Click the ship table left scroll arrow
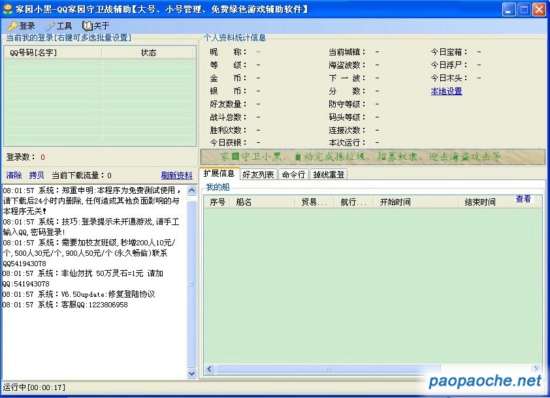This screenshot has height=398, width=550. coord(209,369)
